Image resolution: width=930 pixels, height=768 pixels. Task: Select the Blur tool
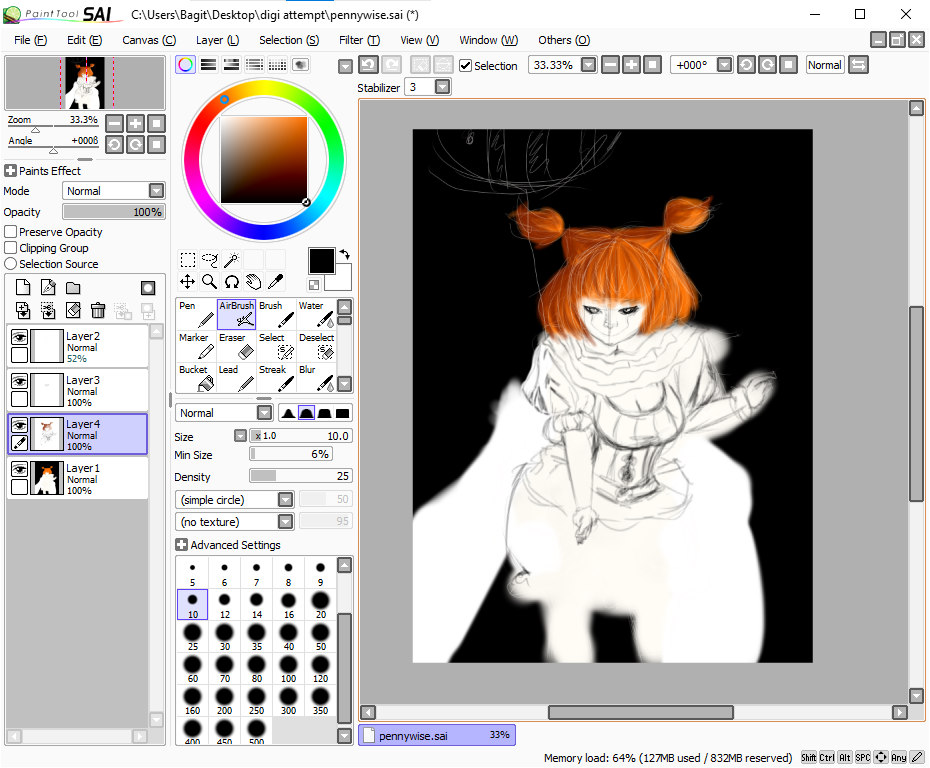316,378
